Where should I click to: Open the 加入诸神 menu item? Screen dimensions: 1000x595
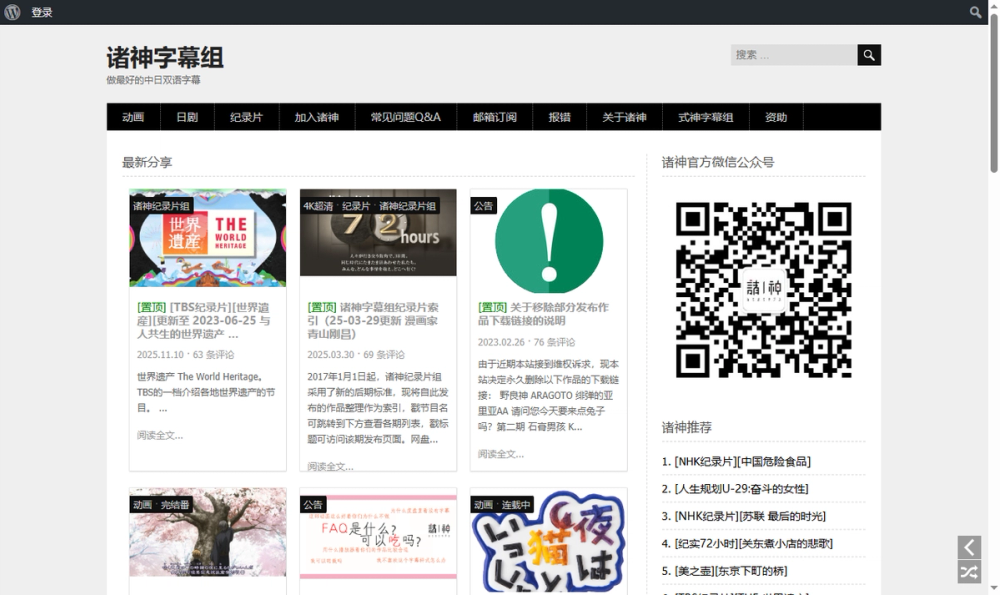[x=316, y=117]
